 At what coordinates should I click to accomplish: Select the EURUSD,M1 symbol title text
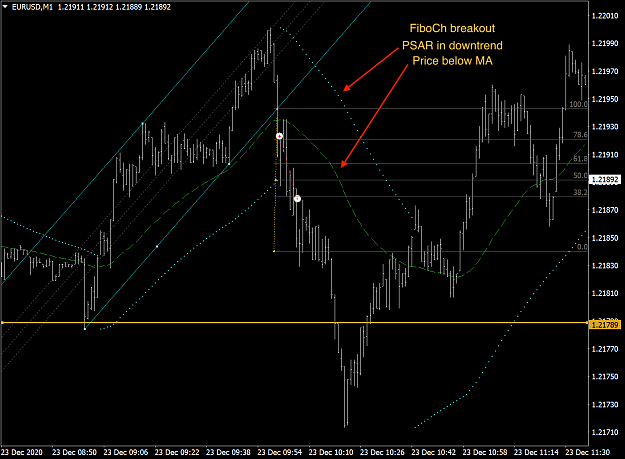[x=32, y=7]
